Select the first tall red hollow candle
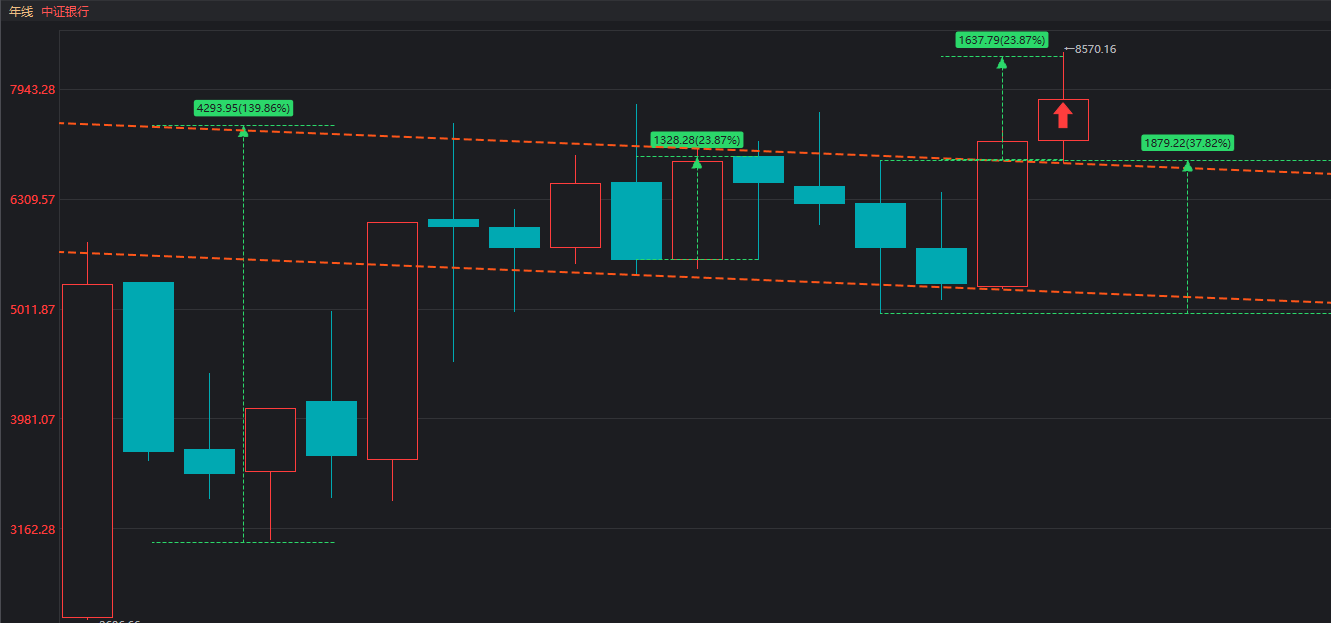This screenshot has height=623, width=1331. pos(87,450)
